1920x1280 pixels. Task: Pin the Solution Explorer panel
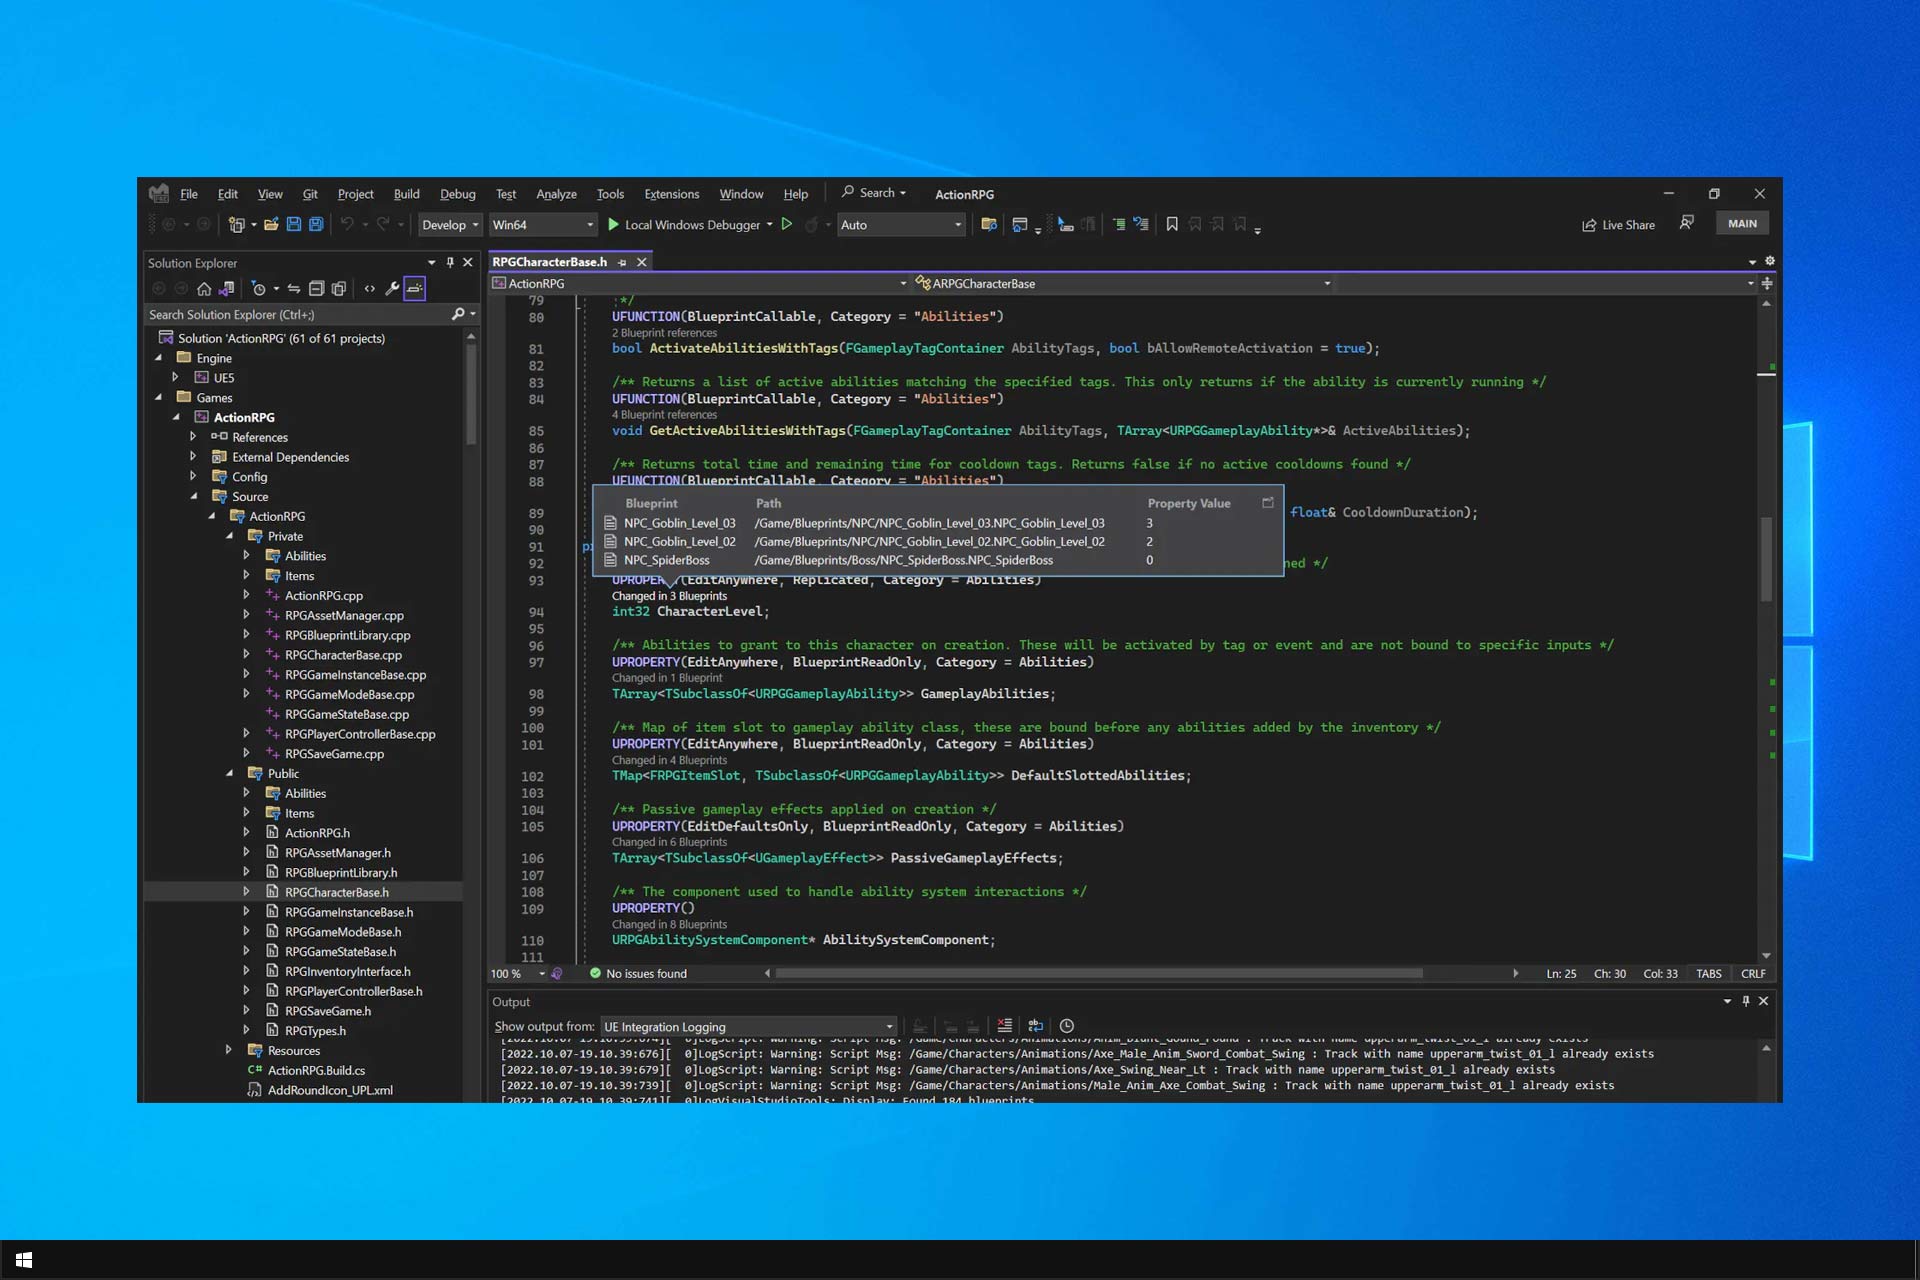(x=450, y=262)
